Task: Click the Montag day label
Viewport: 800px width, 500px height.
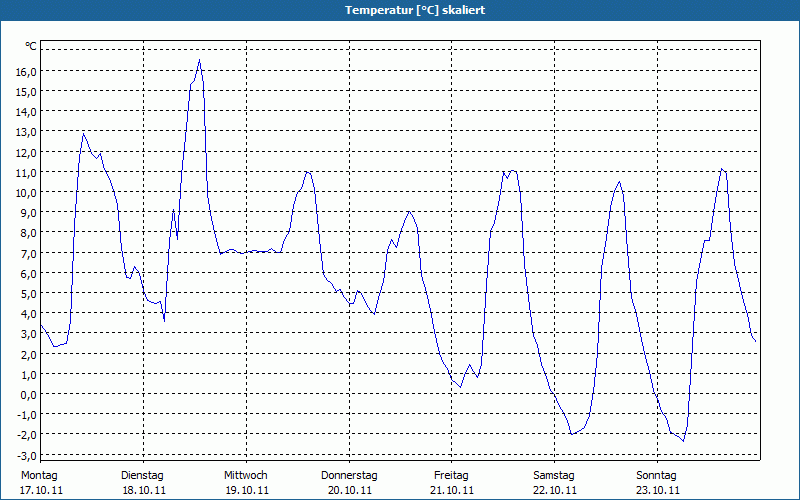Action: click(x=39, y=475)
